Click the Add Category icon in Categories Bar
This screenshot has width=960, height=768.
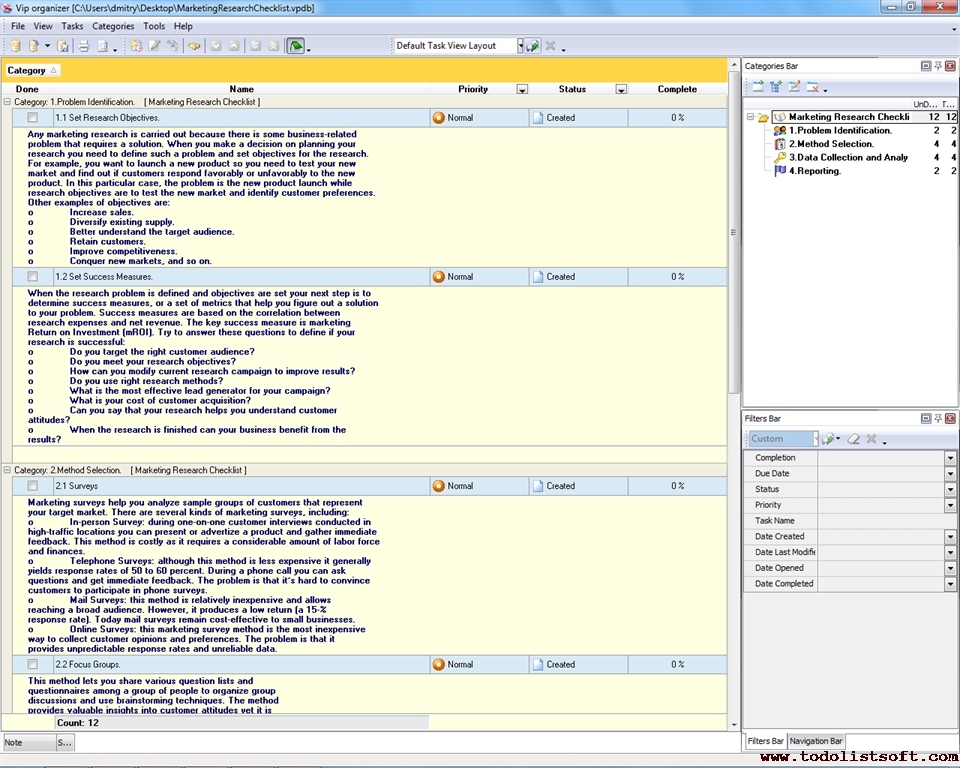click(758, 87)
